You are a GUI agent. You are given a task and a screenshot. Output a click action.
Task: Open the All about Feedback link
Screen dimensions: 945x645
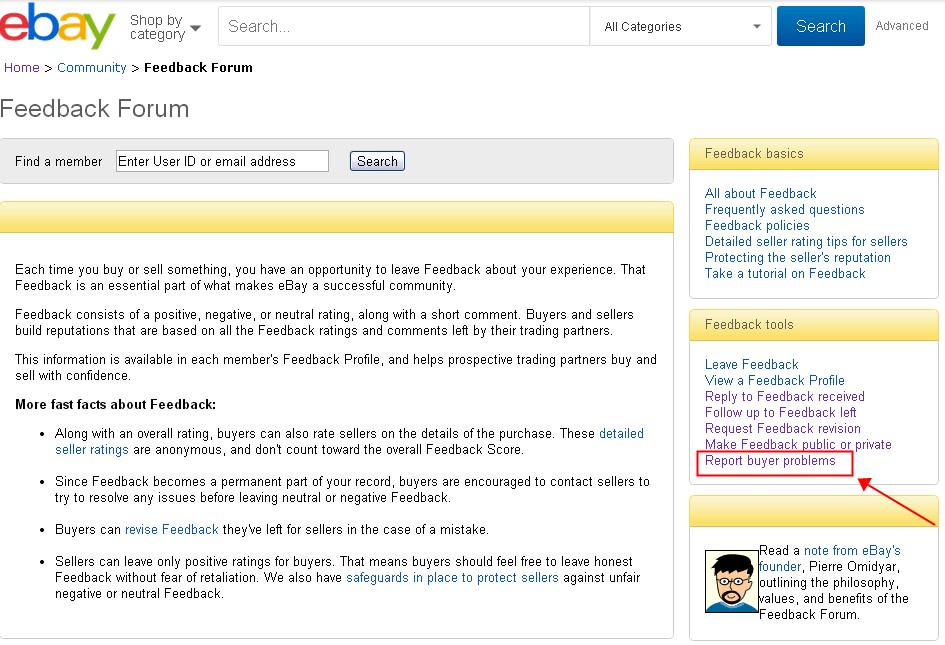pos(760,194)
